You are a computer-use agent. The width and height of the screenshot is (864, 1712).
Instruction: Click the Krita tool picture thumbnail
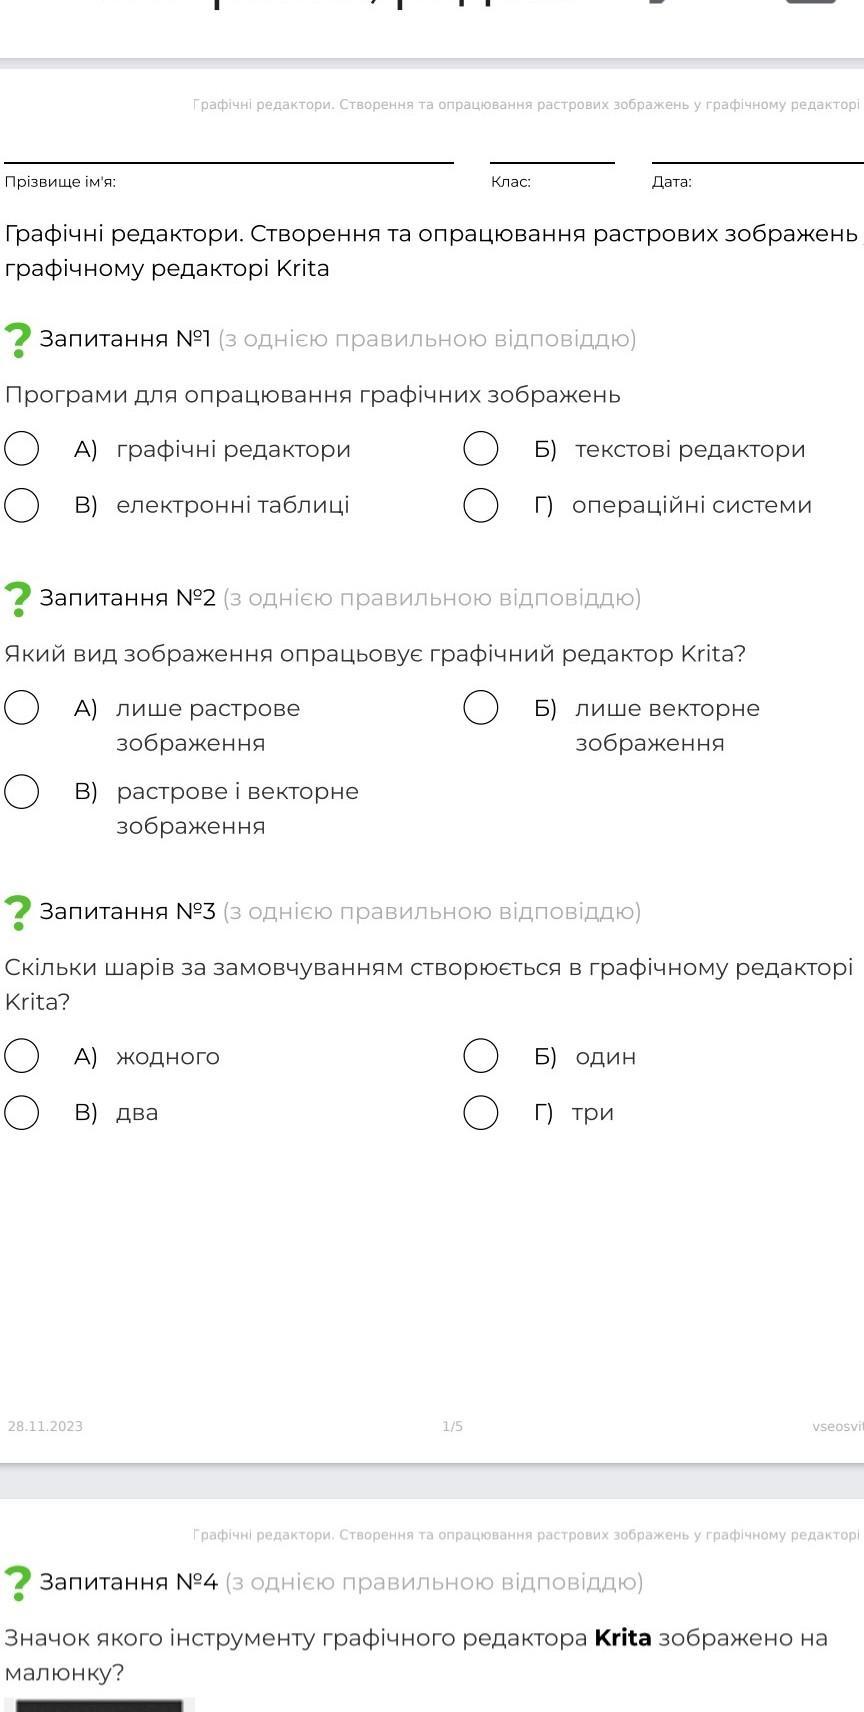[100, 1705]
